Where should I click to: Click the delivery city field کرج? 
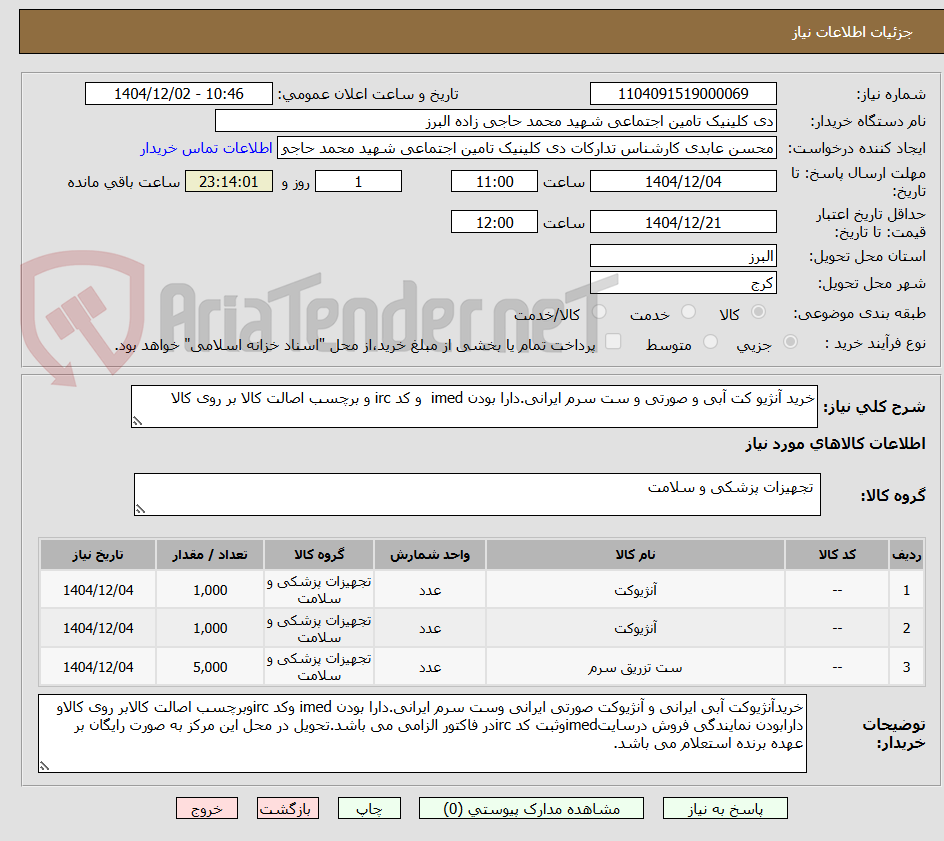(x=683, y=283)
